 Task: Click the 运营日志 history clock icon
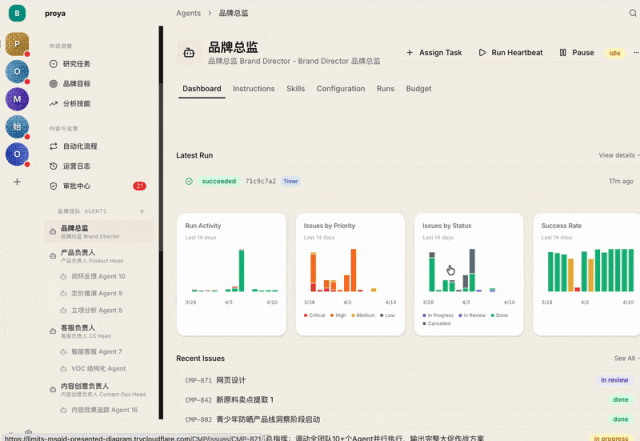(53, 166)
